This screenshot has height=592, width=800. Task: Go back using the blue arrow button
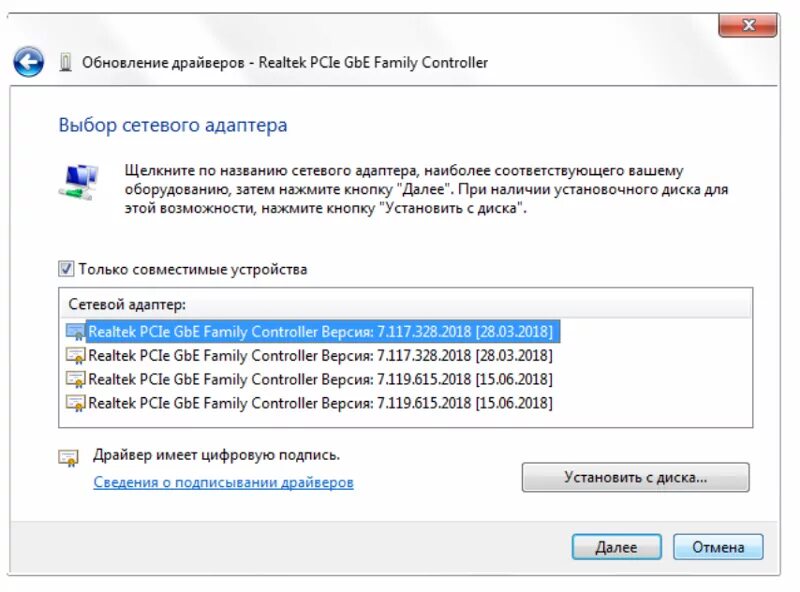coord(29,62)
